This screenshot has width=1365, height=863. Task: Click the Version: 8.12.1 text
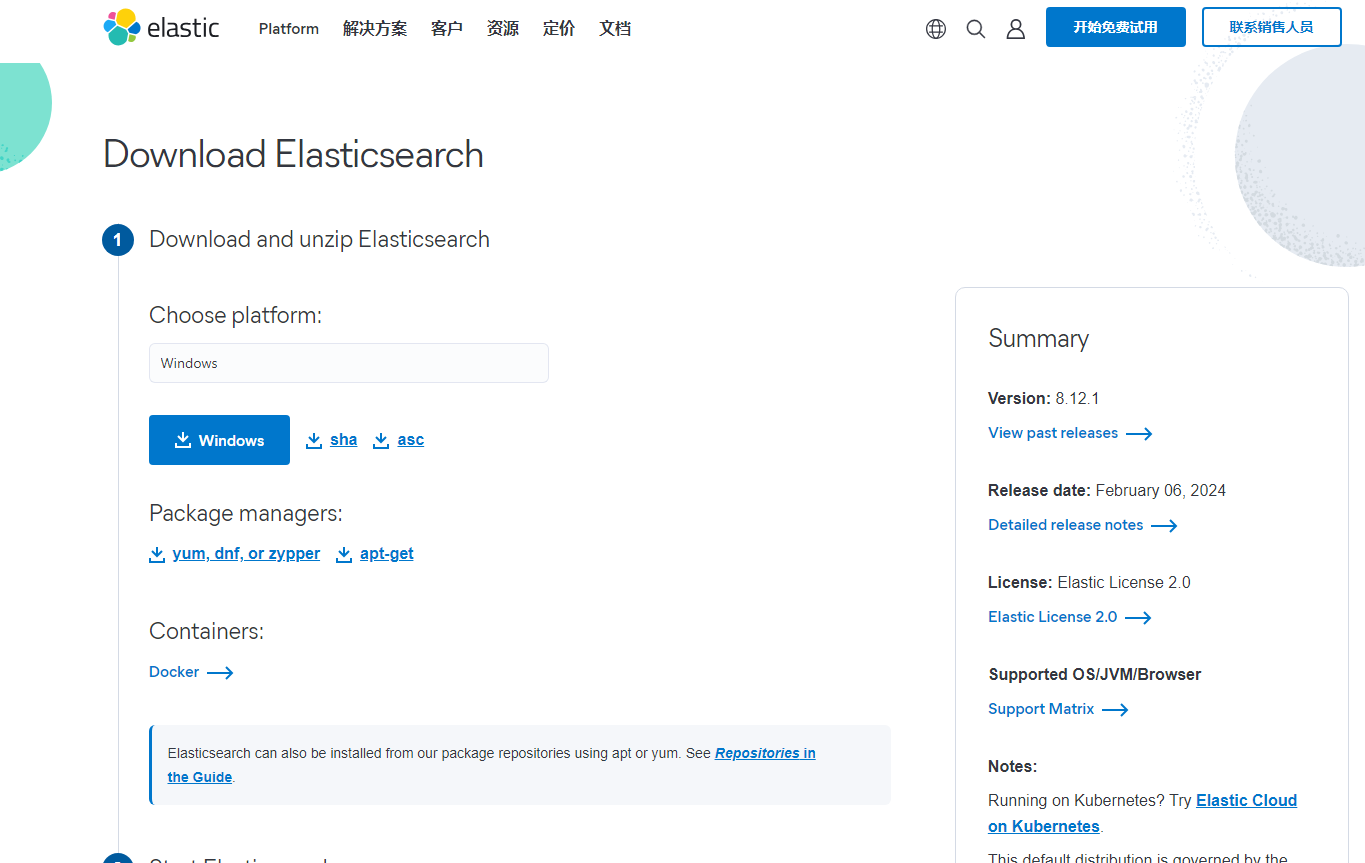coord(1044,398)
